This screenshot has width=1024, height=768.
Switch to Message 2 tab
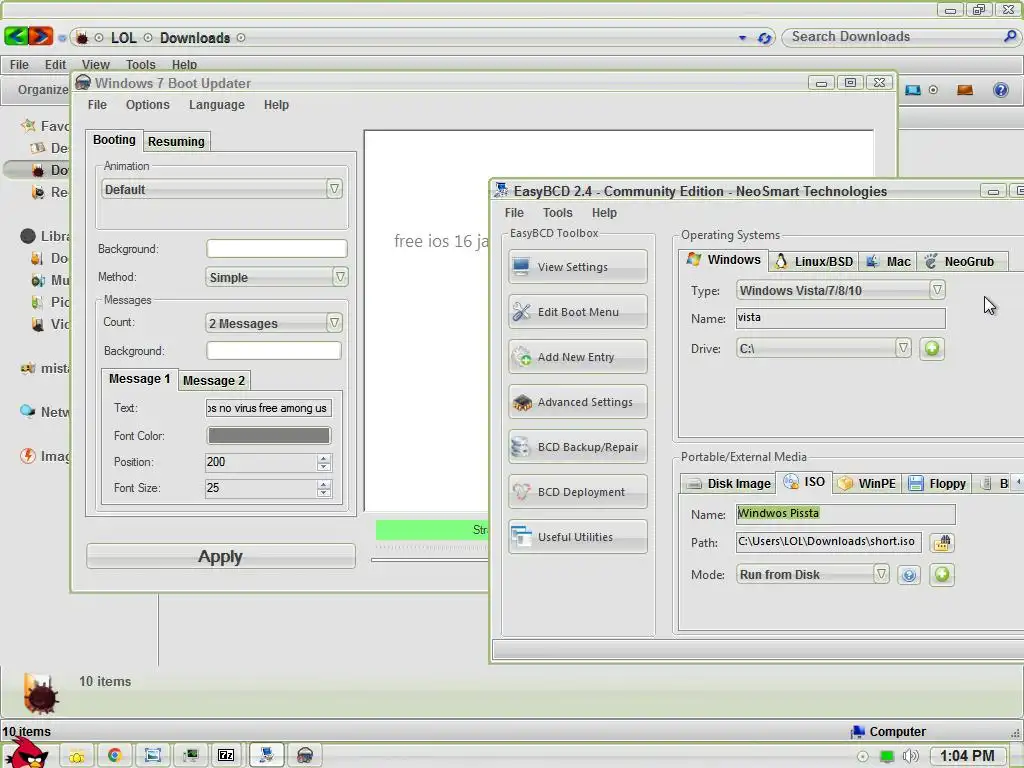(214, 381)
